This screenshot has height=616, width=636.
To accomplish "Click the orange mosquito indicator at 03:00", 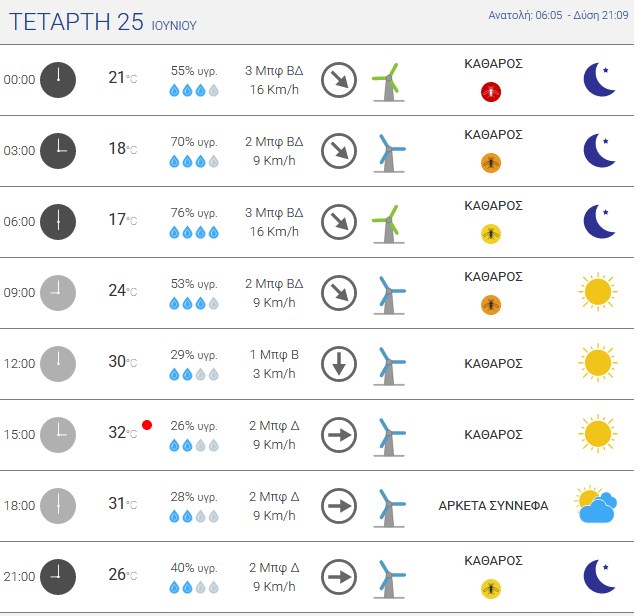I will [x=491, y=163].
